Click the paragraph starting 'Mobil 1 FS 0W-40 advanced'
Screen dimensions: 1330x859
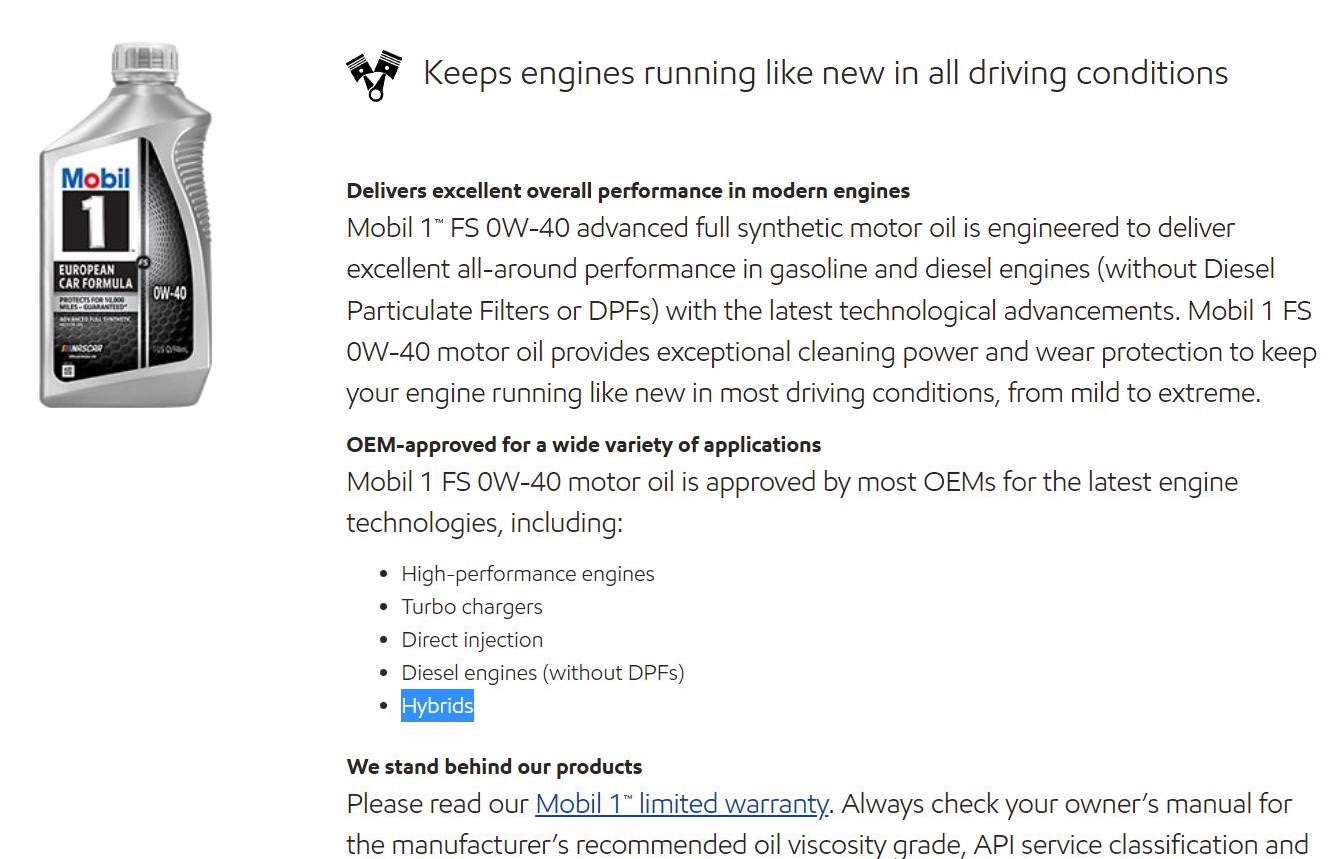(831, 310)
